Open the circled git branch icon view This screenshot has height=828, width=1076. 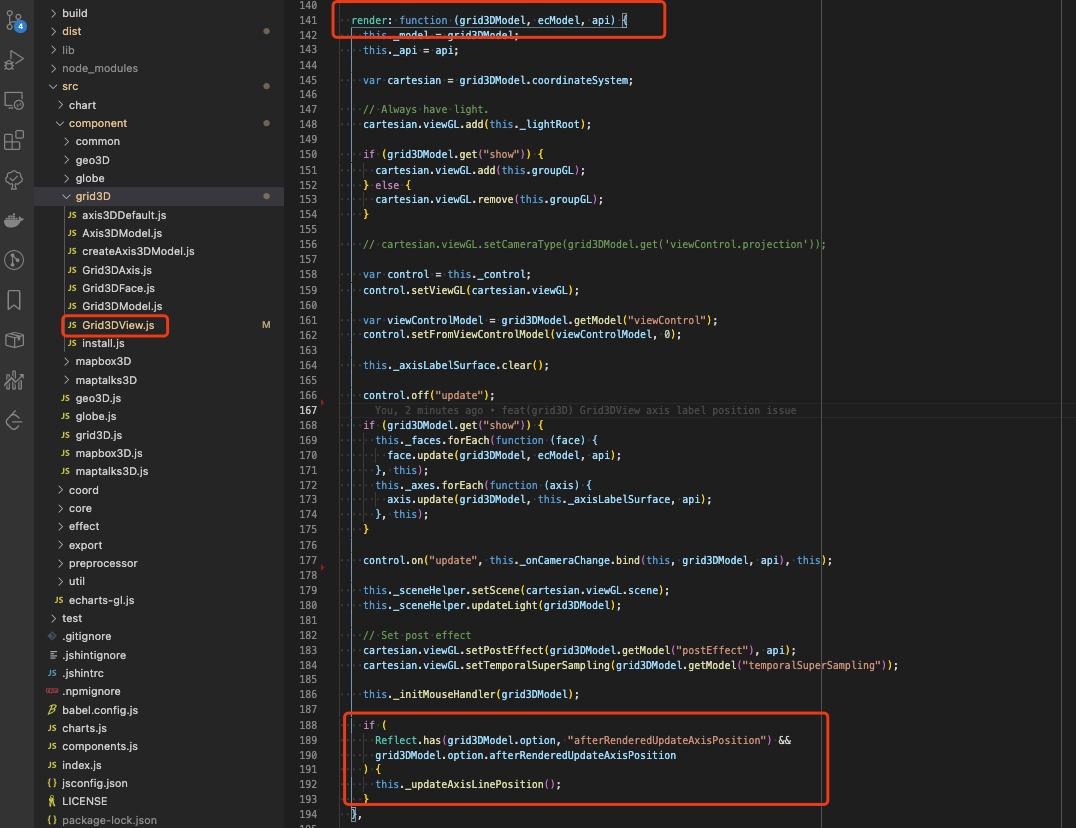click(14, 260)
